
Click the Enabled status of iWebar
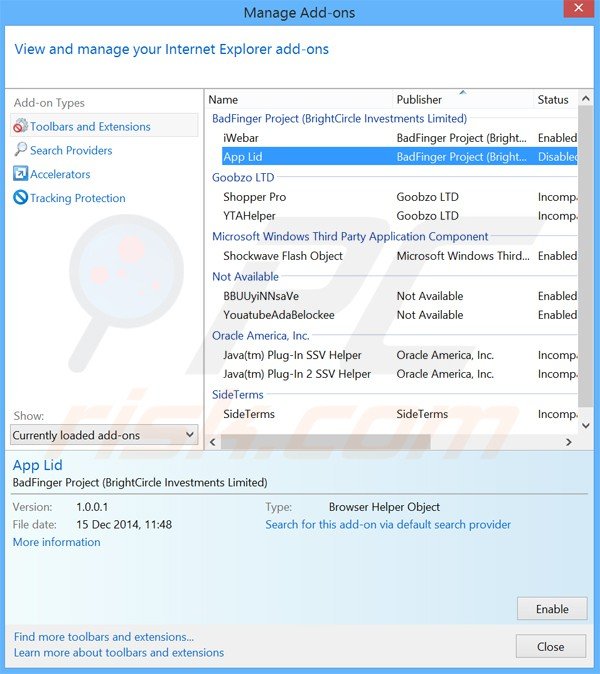click(x=557, y=138)
